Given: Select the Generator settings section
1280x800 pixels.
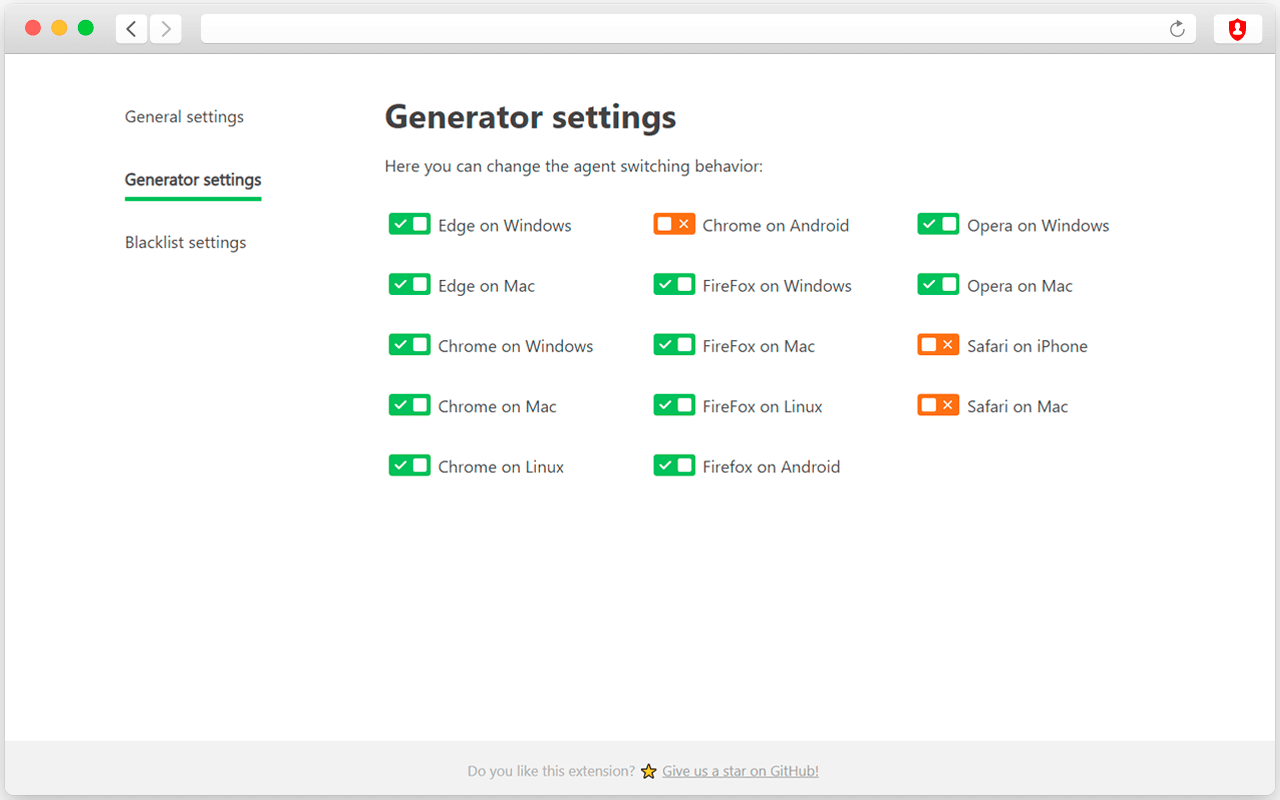Looking at the screenshot, I should point(192,180).
